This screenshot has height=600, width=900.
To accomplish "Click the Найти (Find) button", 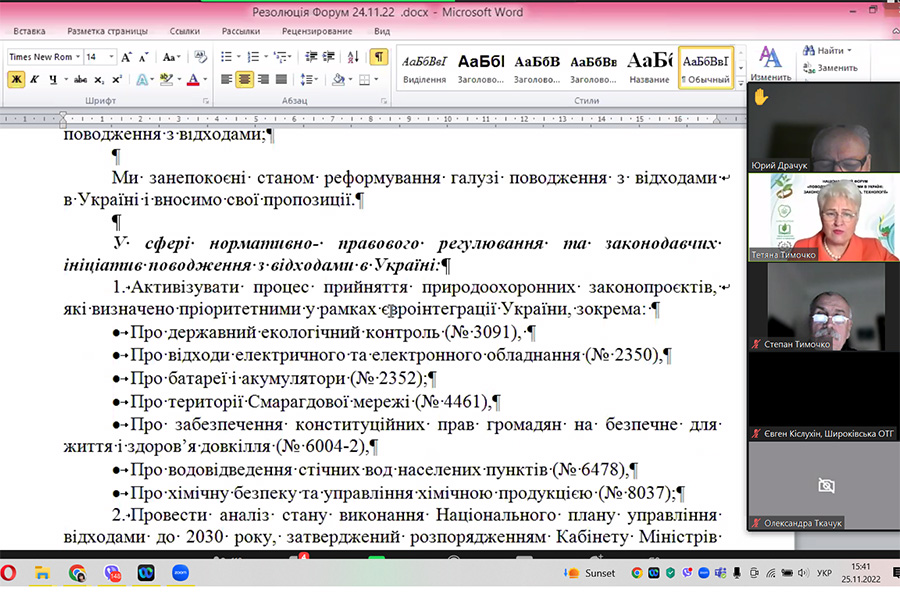I will (x=828, y=50).
